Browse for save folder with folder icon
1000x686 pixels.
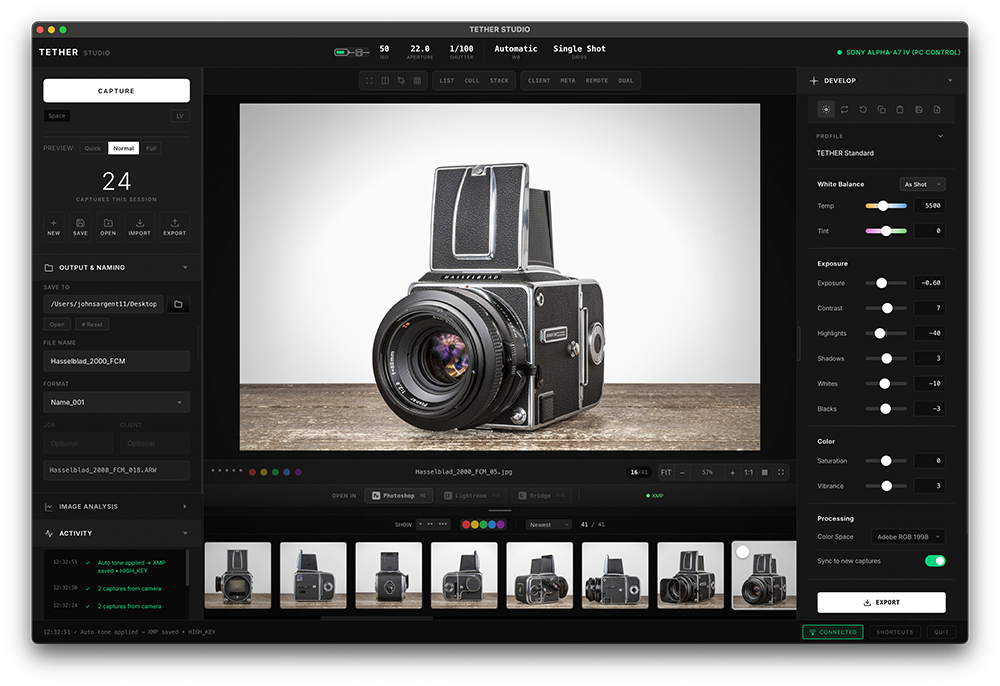pos(179,304)
